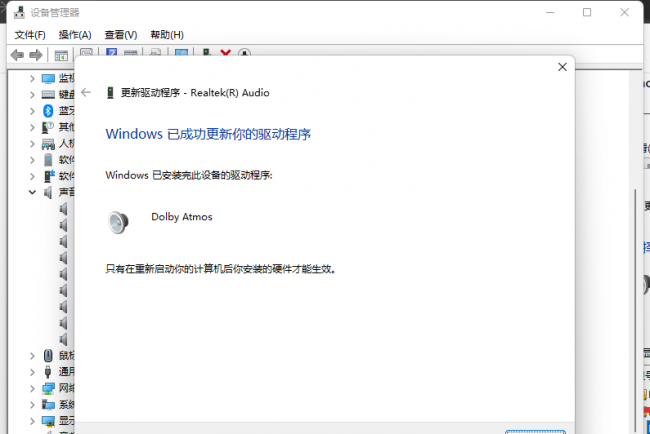Click the Device Manager title bar icon
Viewport: 650px width, 434px height.
coord(19,13)
